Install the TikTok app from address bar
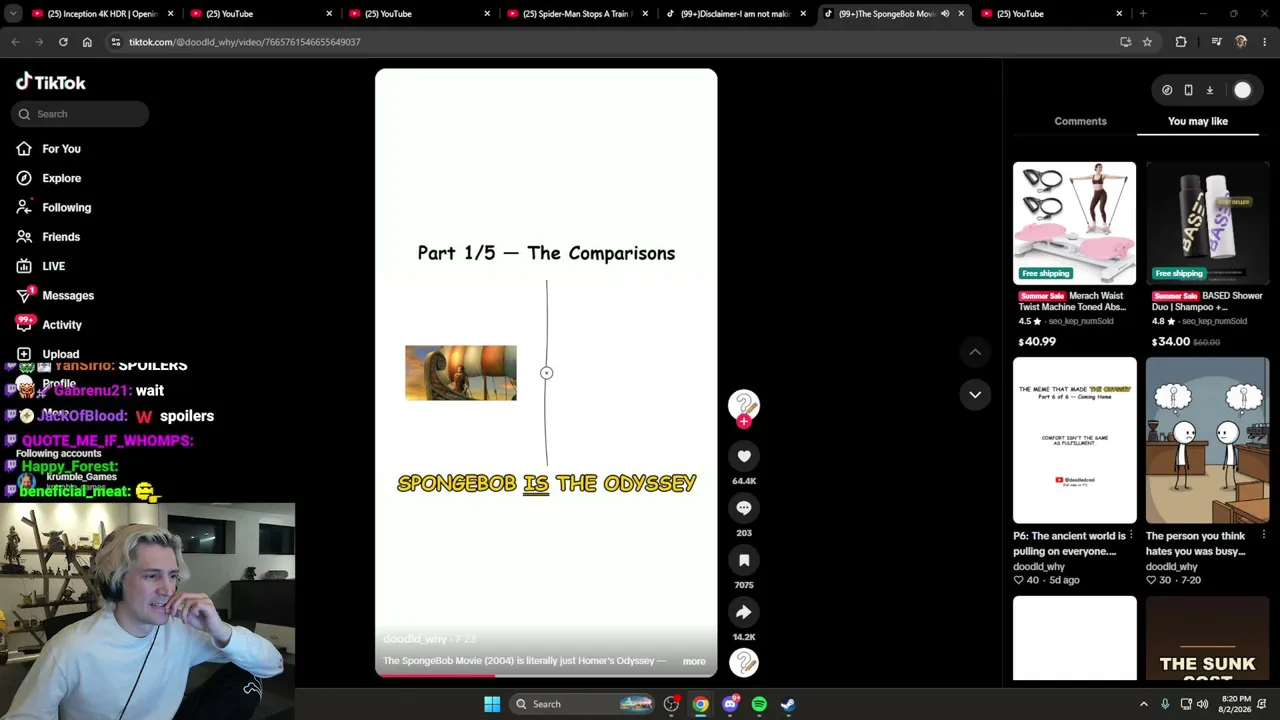Viewport: 1280px width, 720px height. (1126, 42)
